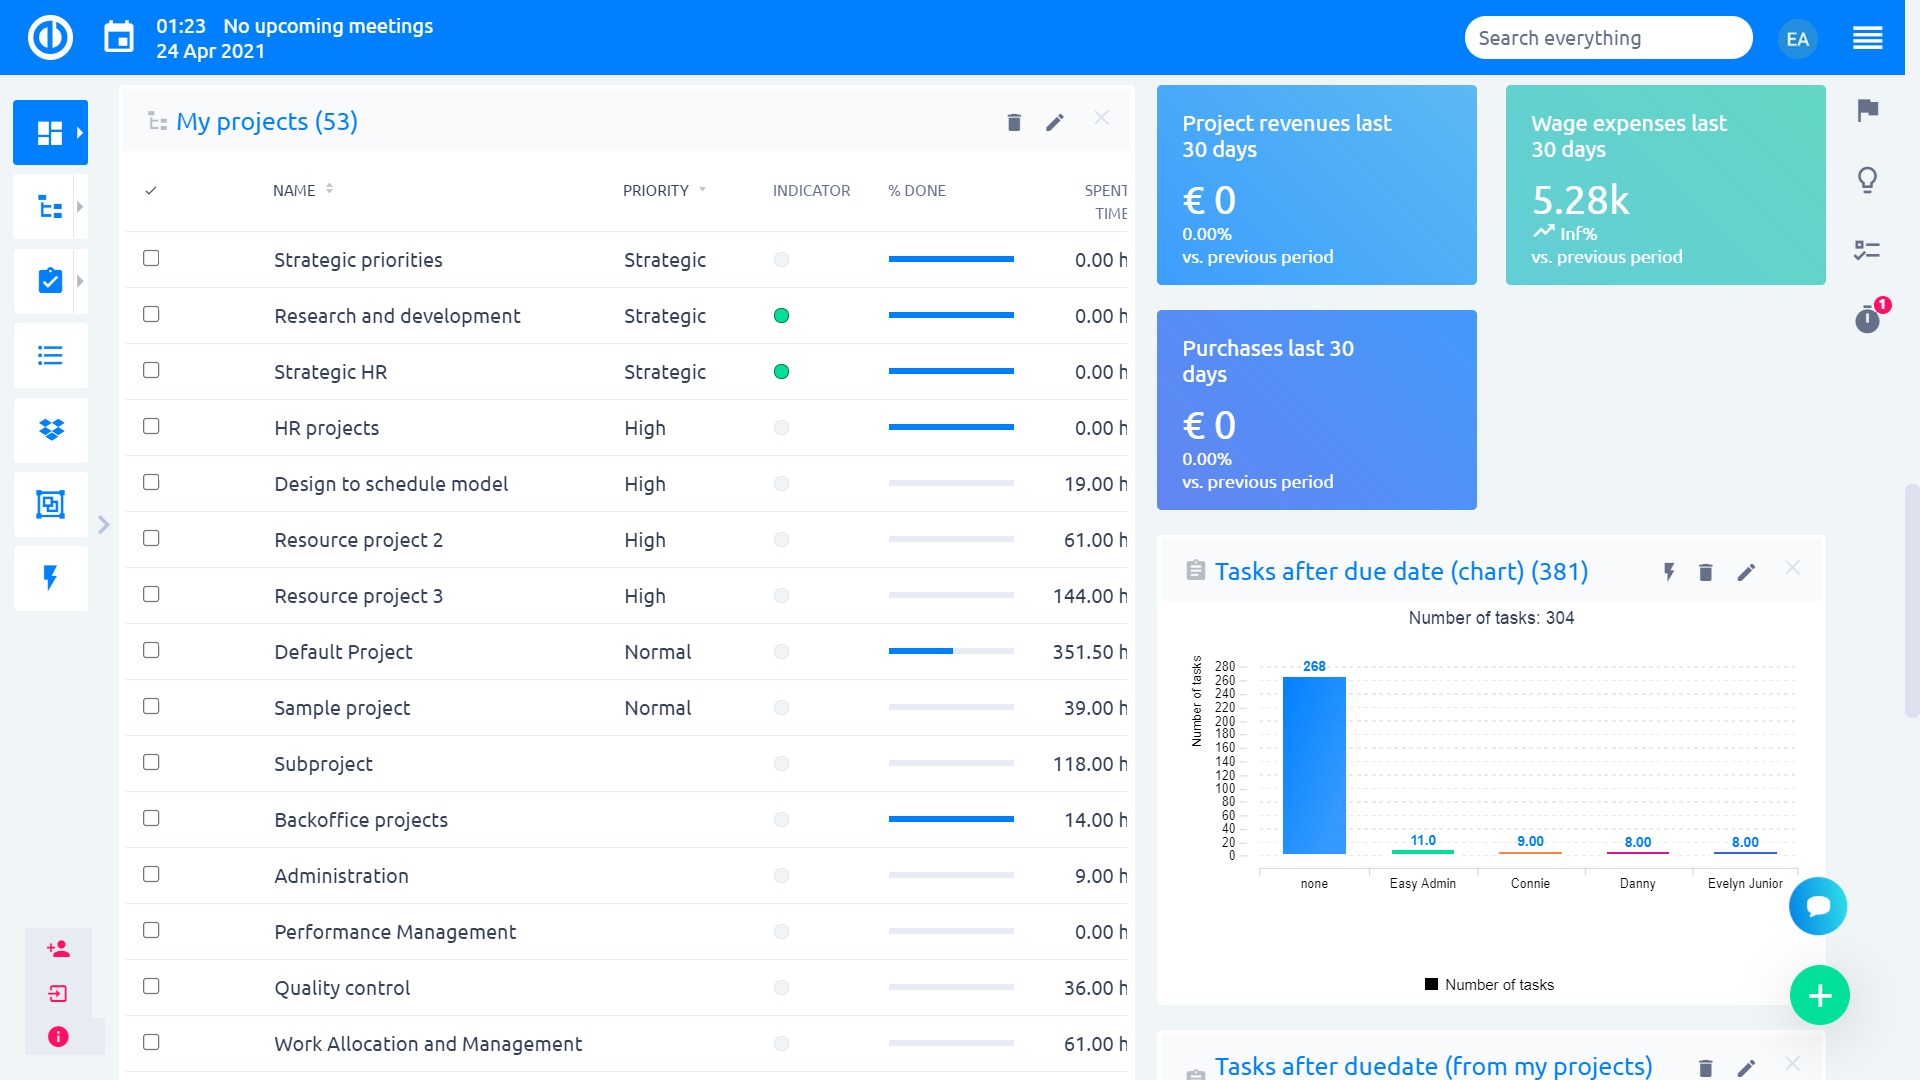
Task: Open the chat bubble button
Action: tap(1818, 906)
